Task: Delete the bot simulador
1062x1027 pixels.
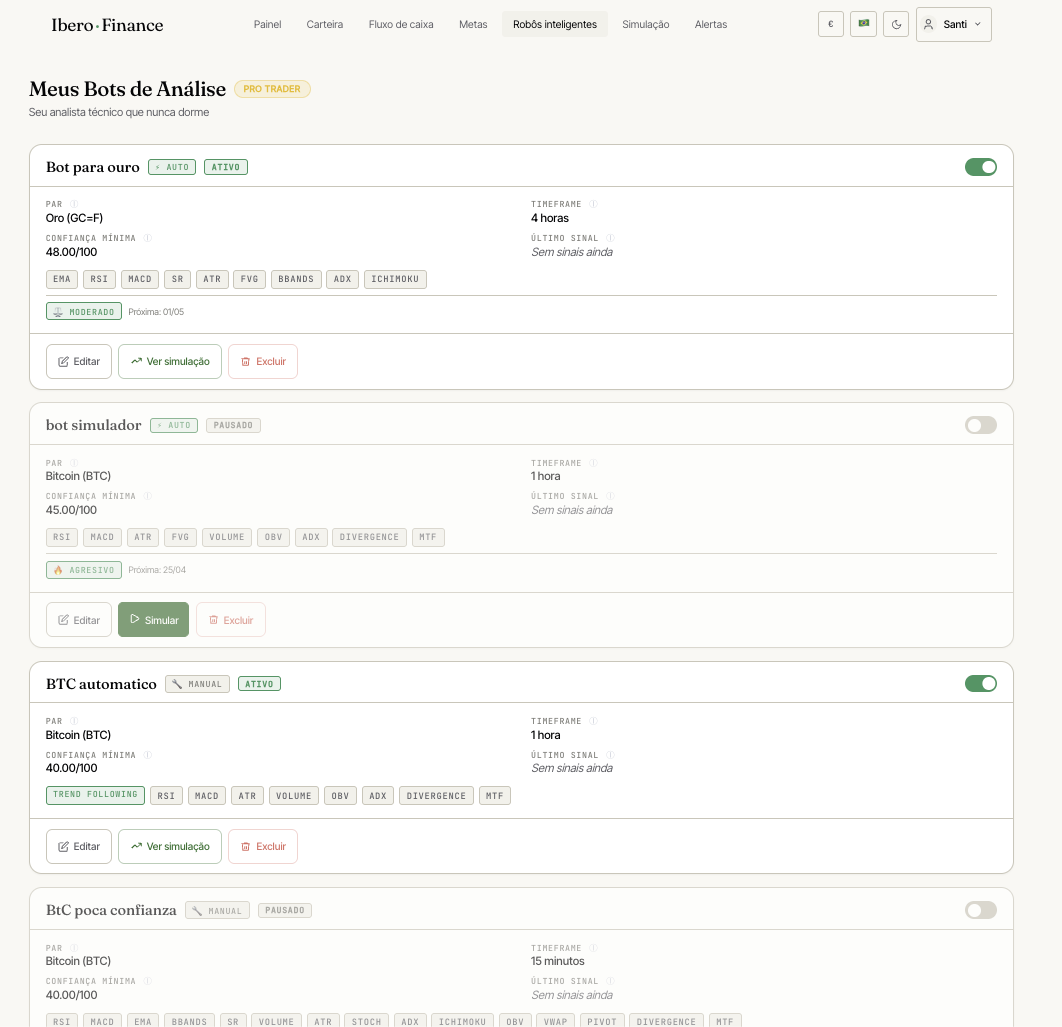Action: coord(230,620)
